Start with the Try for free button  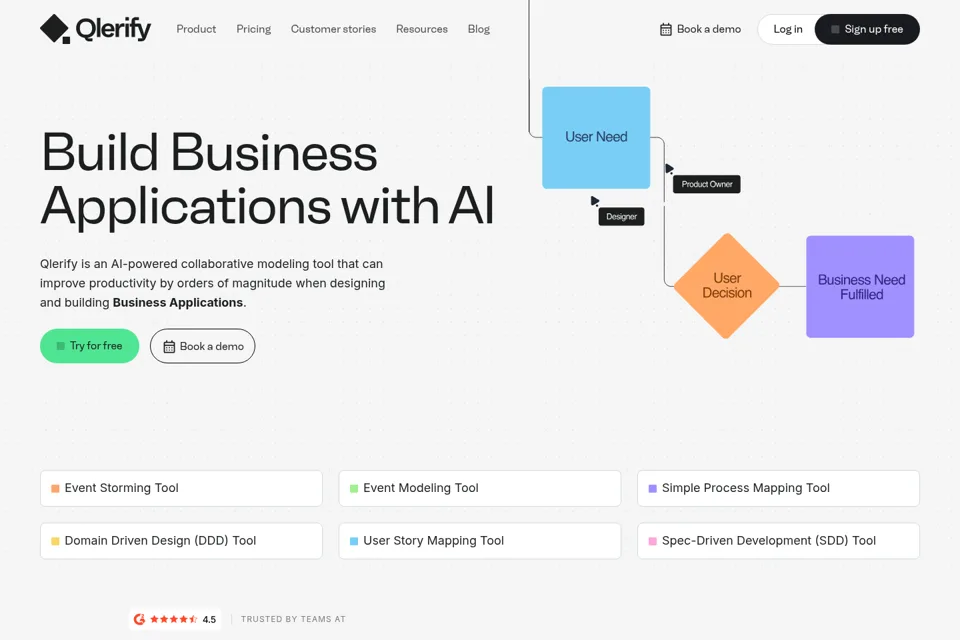pos(89,346)
